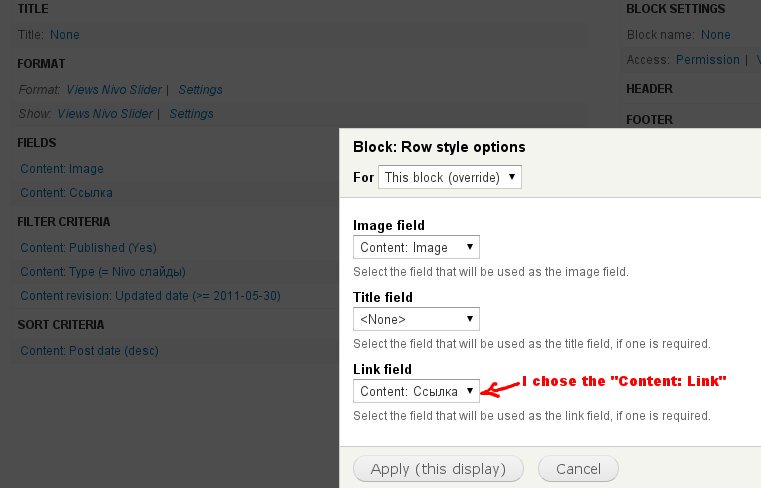Screen dimensions: 761x488
Task: Click the Block name "None" link
Action: [716, 35]
